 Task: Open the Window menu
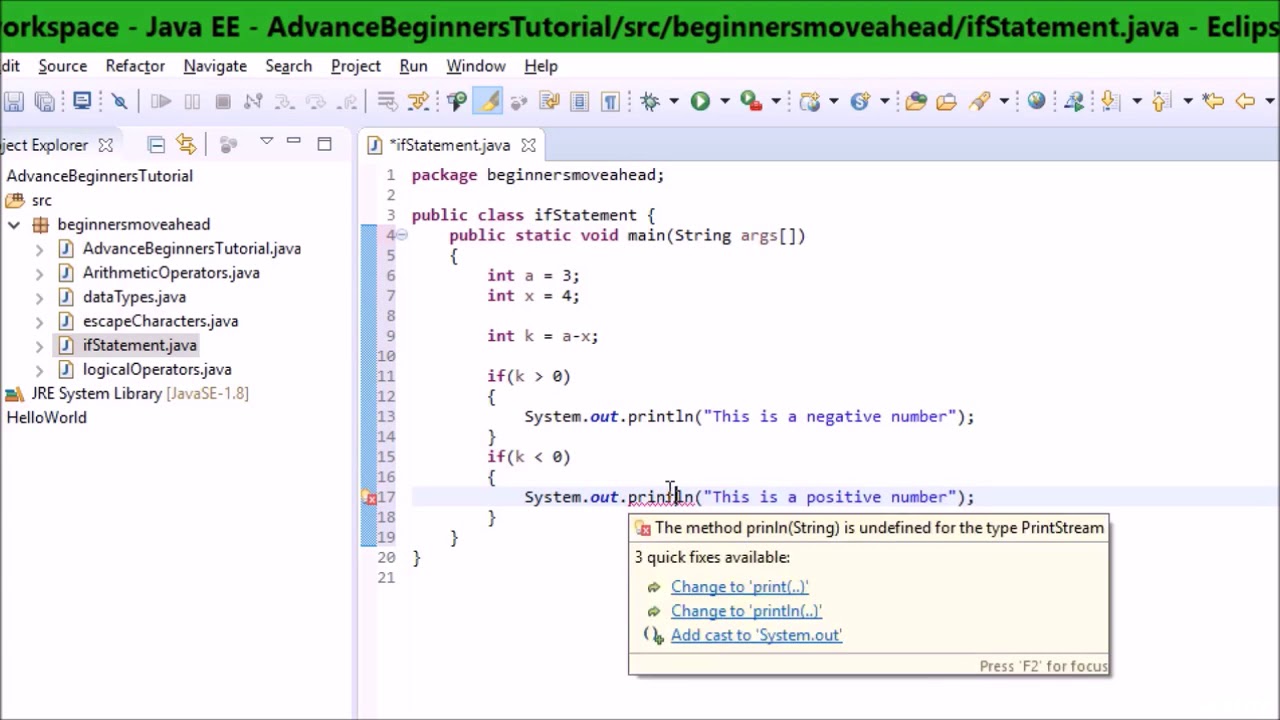(476, 66)
